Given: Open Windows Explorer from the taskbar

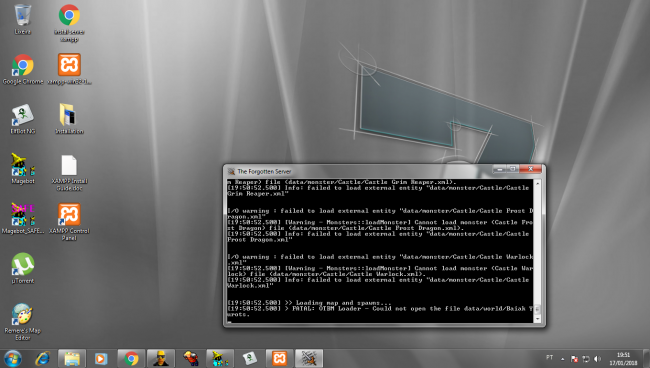Looking at the screenshot, I should pos(72,358).
